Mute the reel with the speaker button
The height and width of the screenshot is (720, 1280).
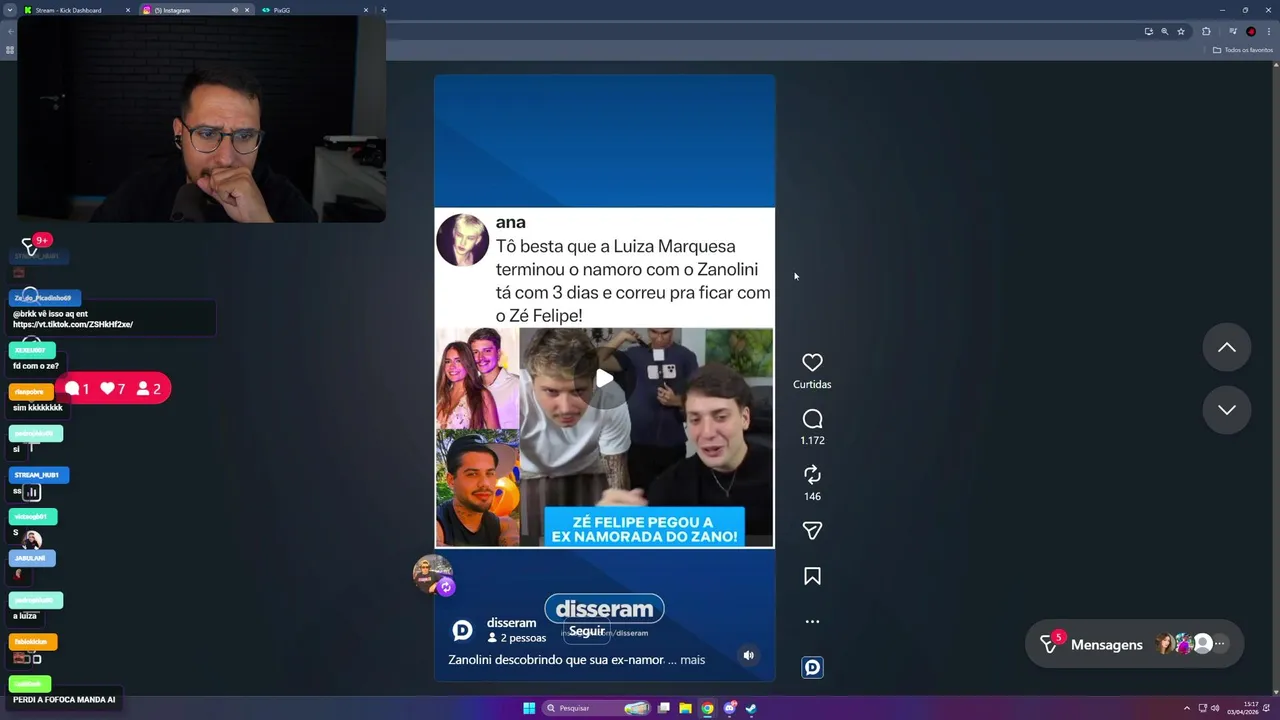pos(748,655)
